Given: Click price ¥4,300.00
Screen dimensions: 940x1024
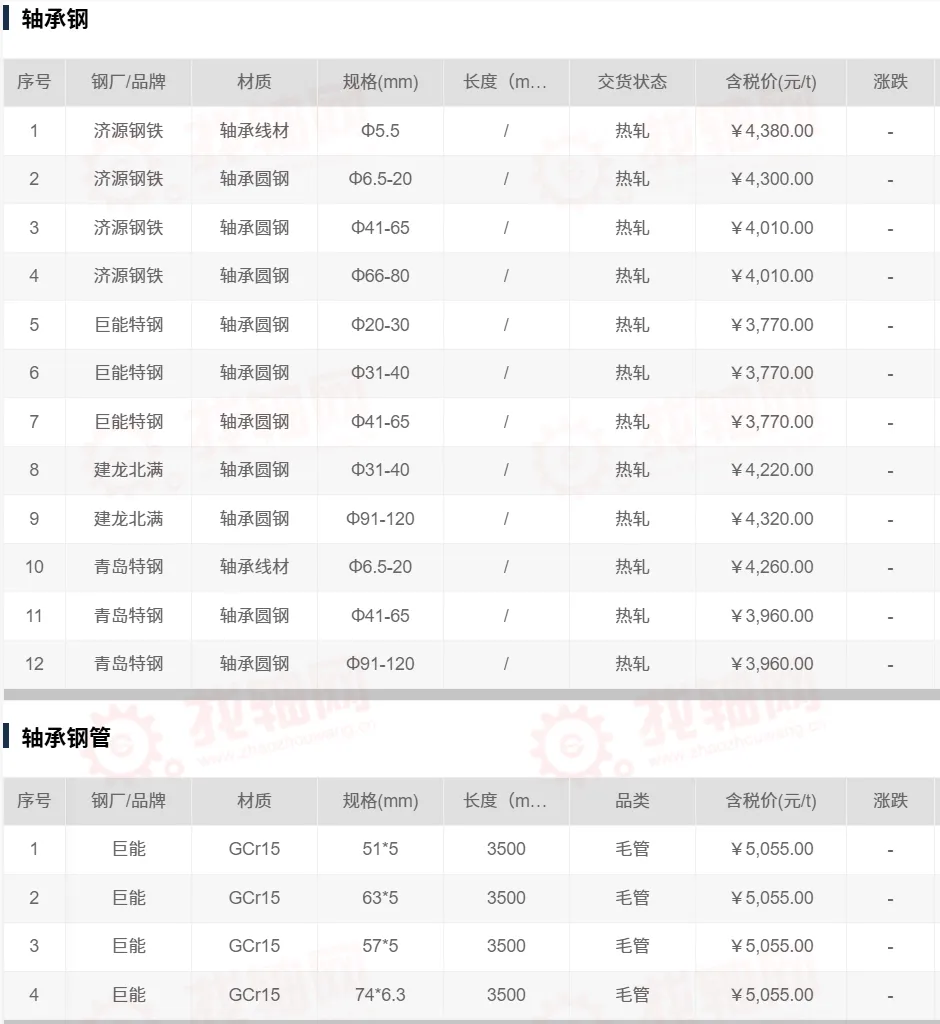Looking at the screenshot, I should tap(771, 179).
